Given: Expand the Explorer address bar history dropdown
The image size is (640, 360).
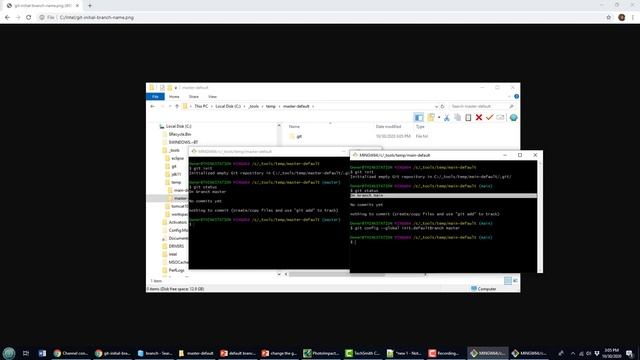Looking at the screenshot, I should pyautogui.click(x=436, y=107).
